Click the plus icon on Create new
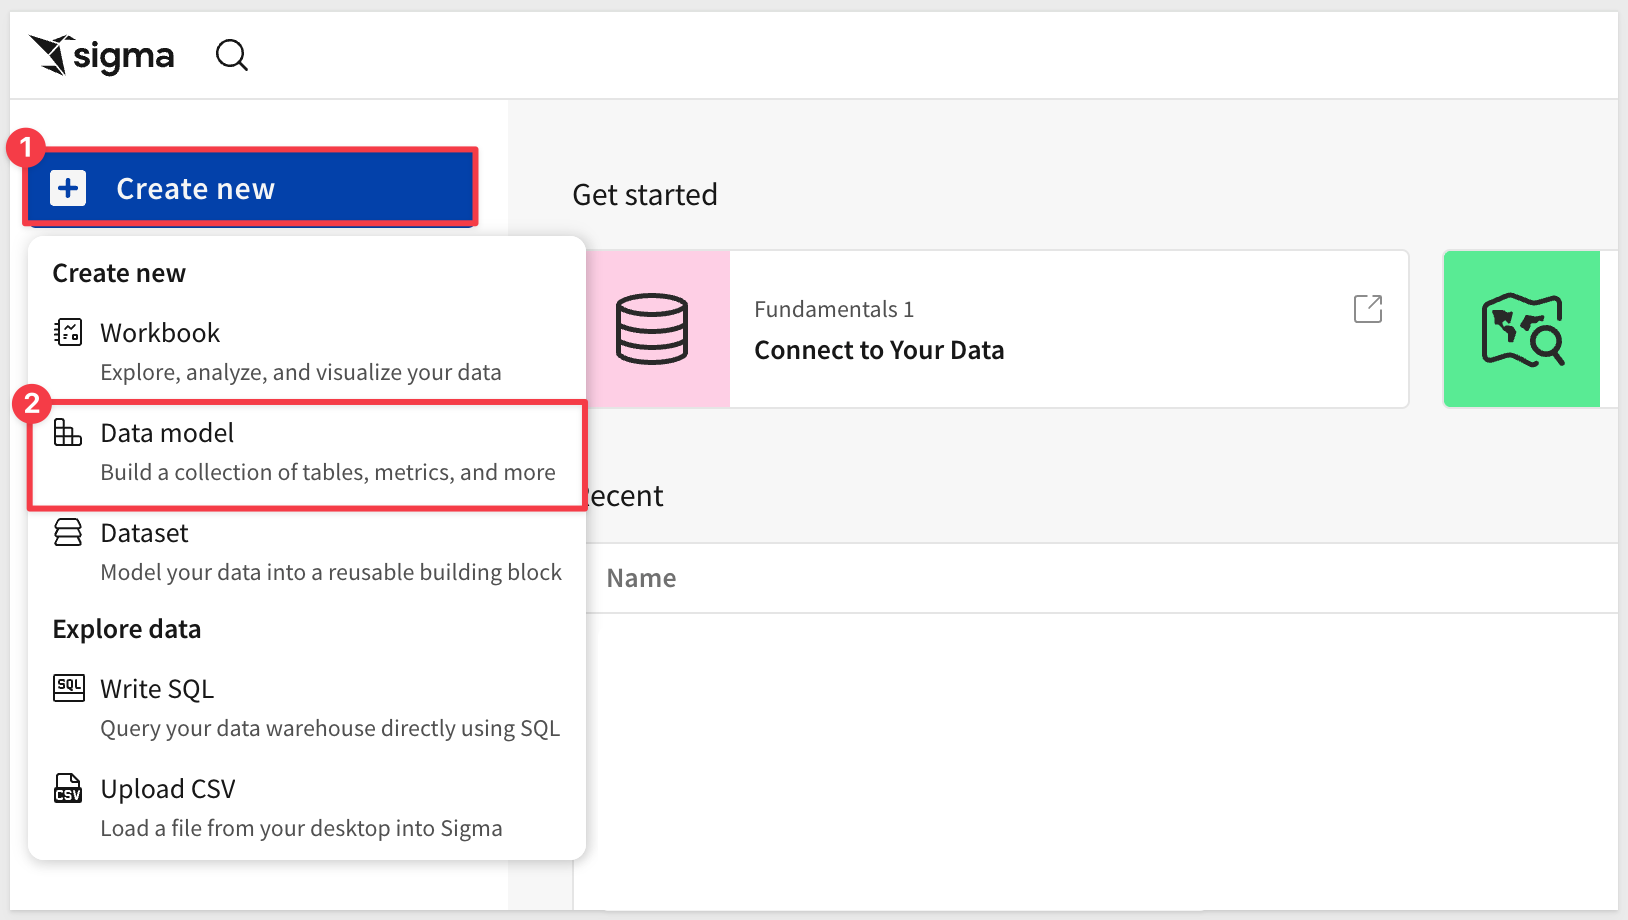This screenshot has height=920, width=1628. 68,188
